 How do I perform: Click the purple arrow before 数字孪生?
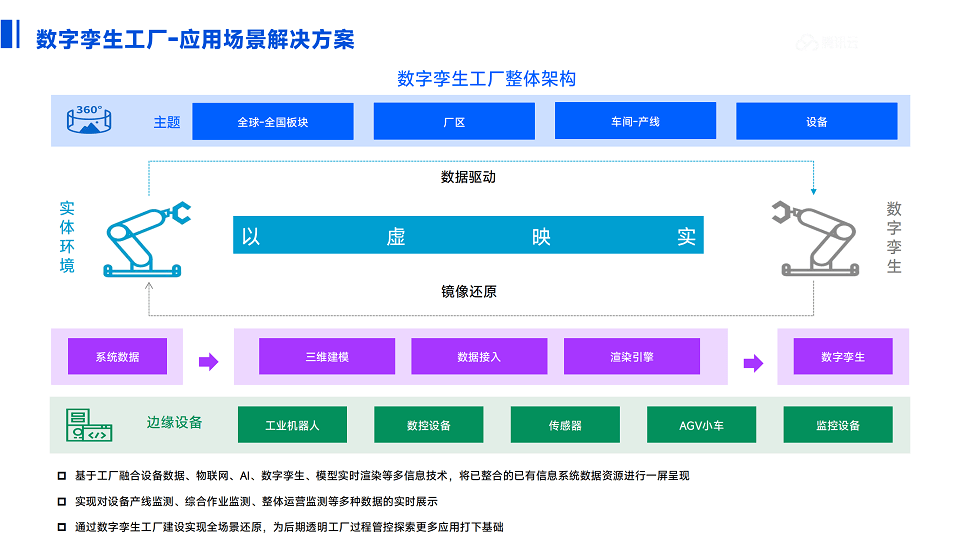[754, 363]
